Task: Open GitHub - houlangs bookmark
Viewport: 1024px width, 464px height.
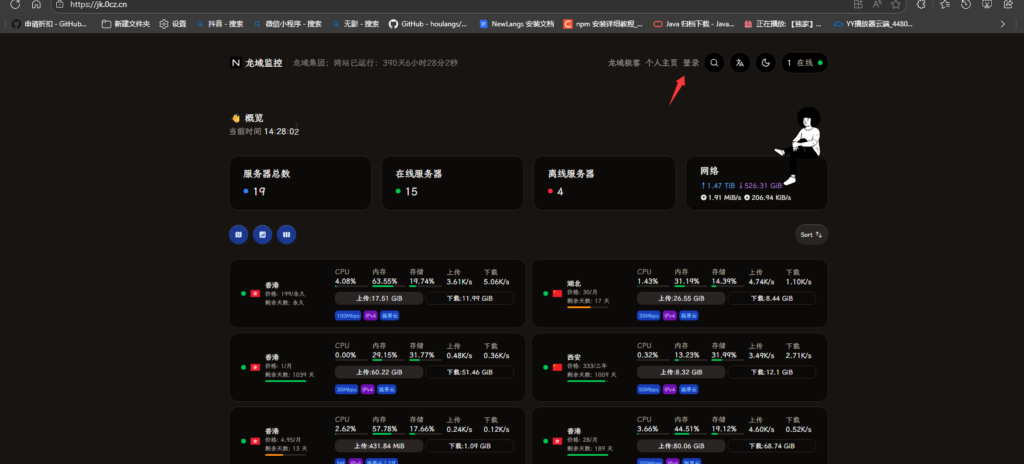Action: point(428,24)
